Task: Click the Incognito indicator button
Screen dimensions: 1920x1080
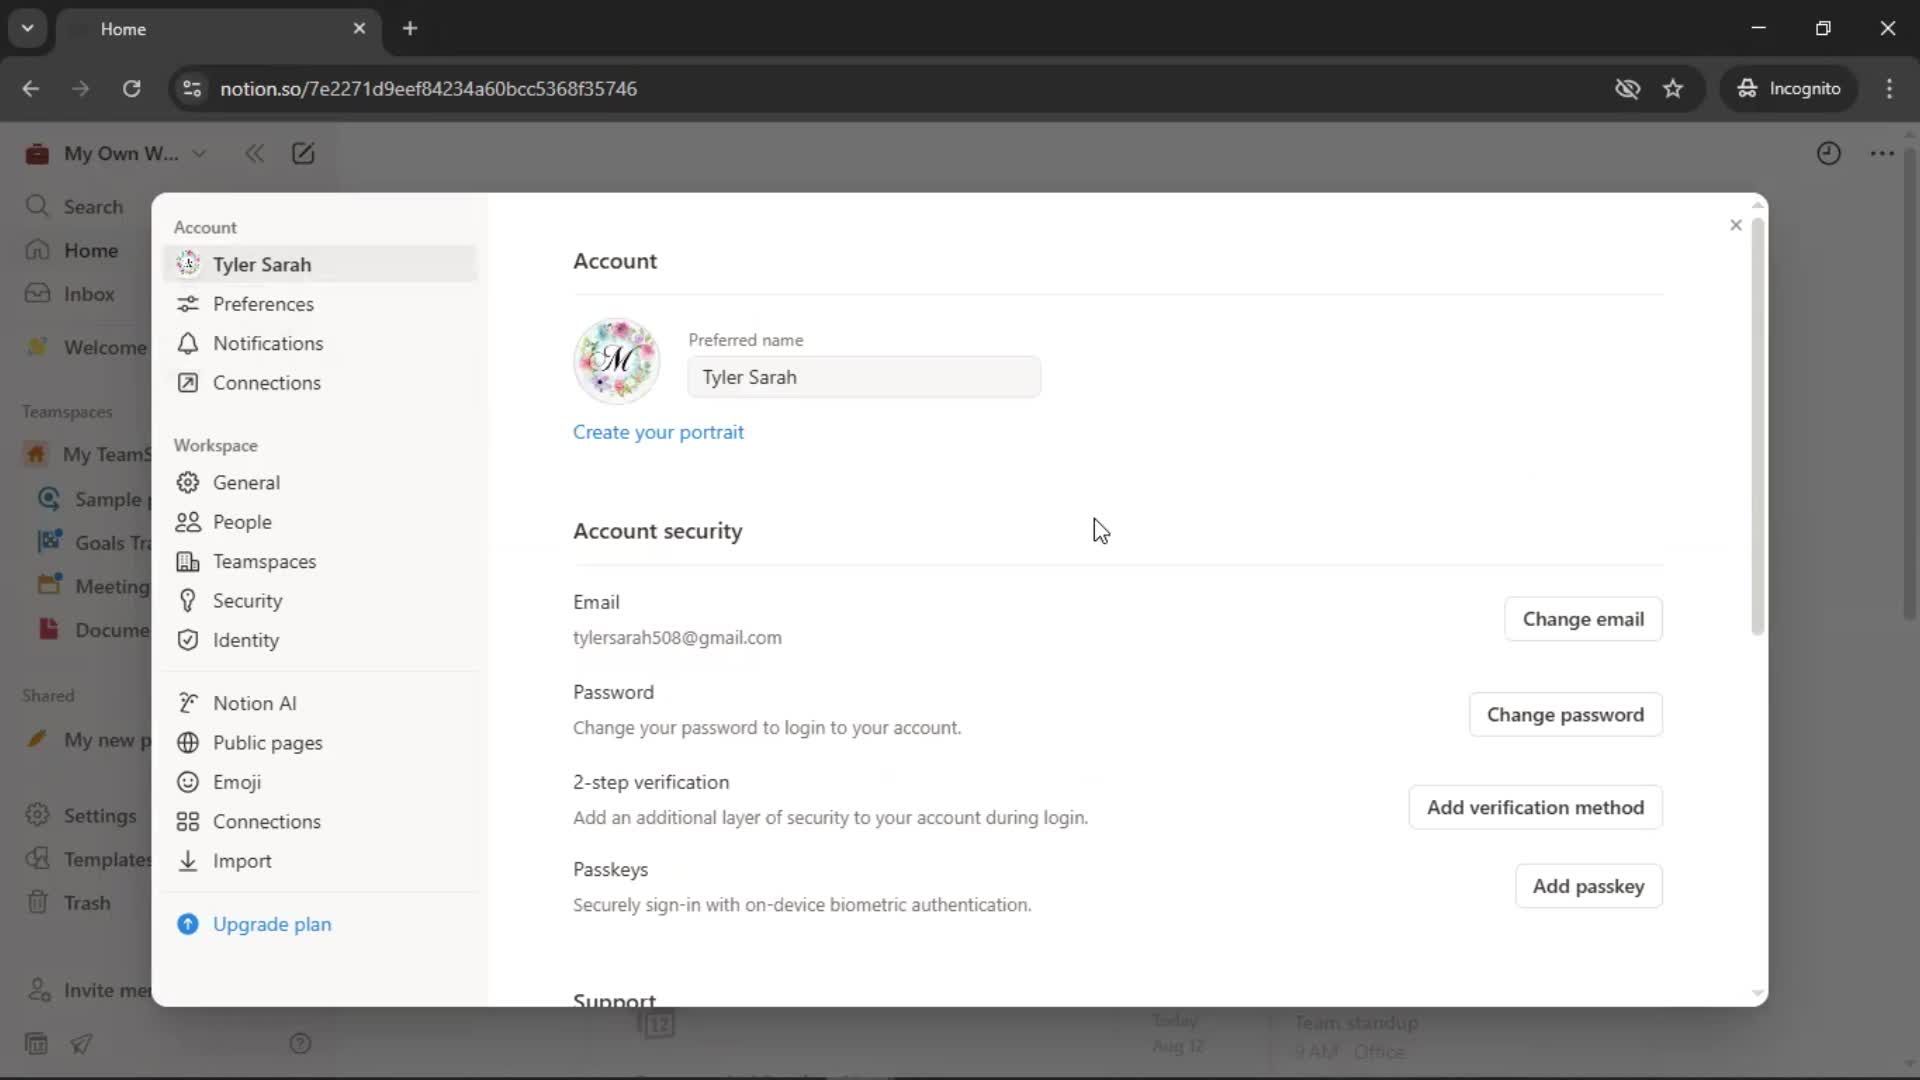Action: 1788,88
